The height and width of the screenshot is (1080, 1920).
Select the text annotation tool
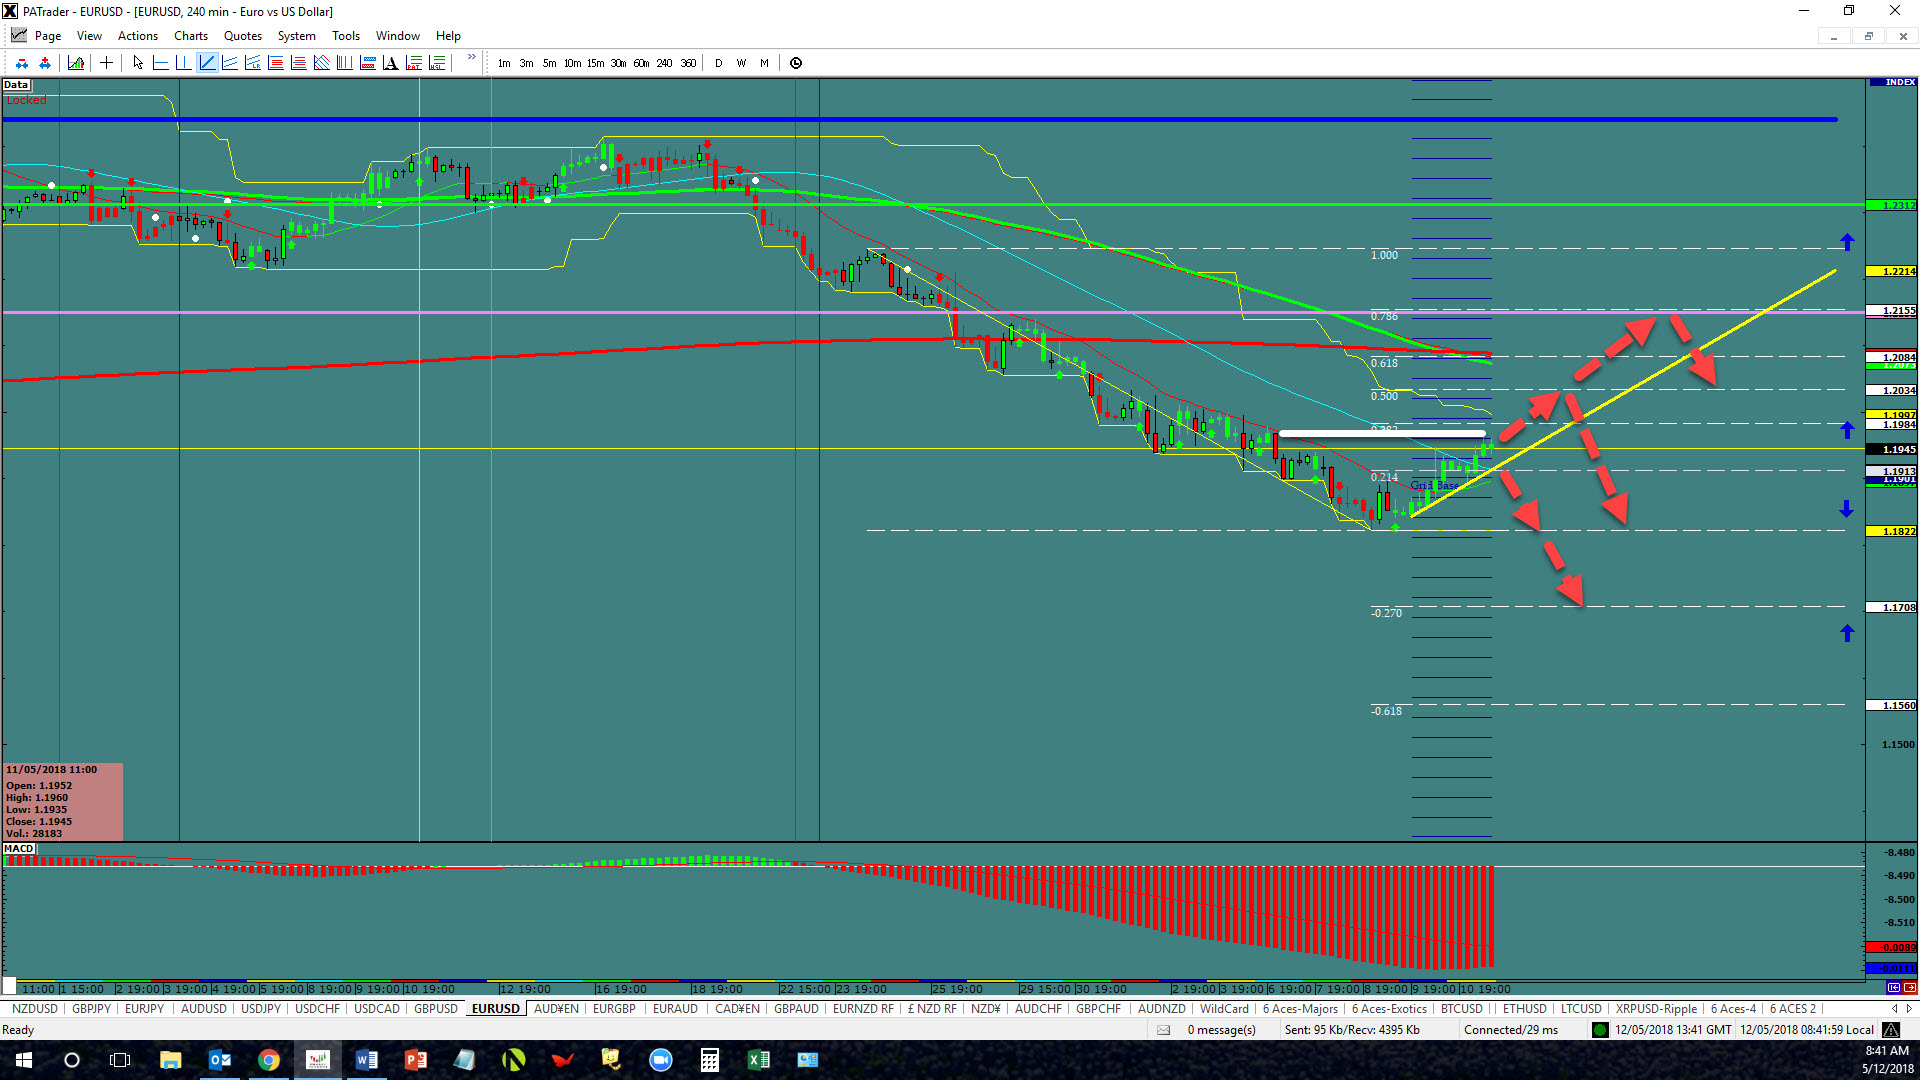click(390, 63)
